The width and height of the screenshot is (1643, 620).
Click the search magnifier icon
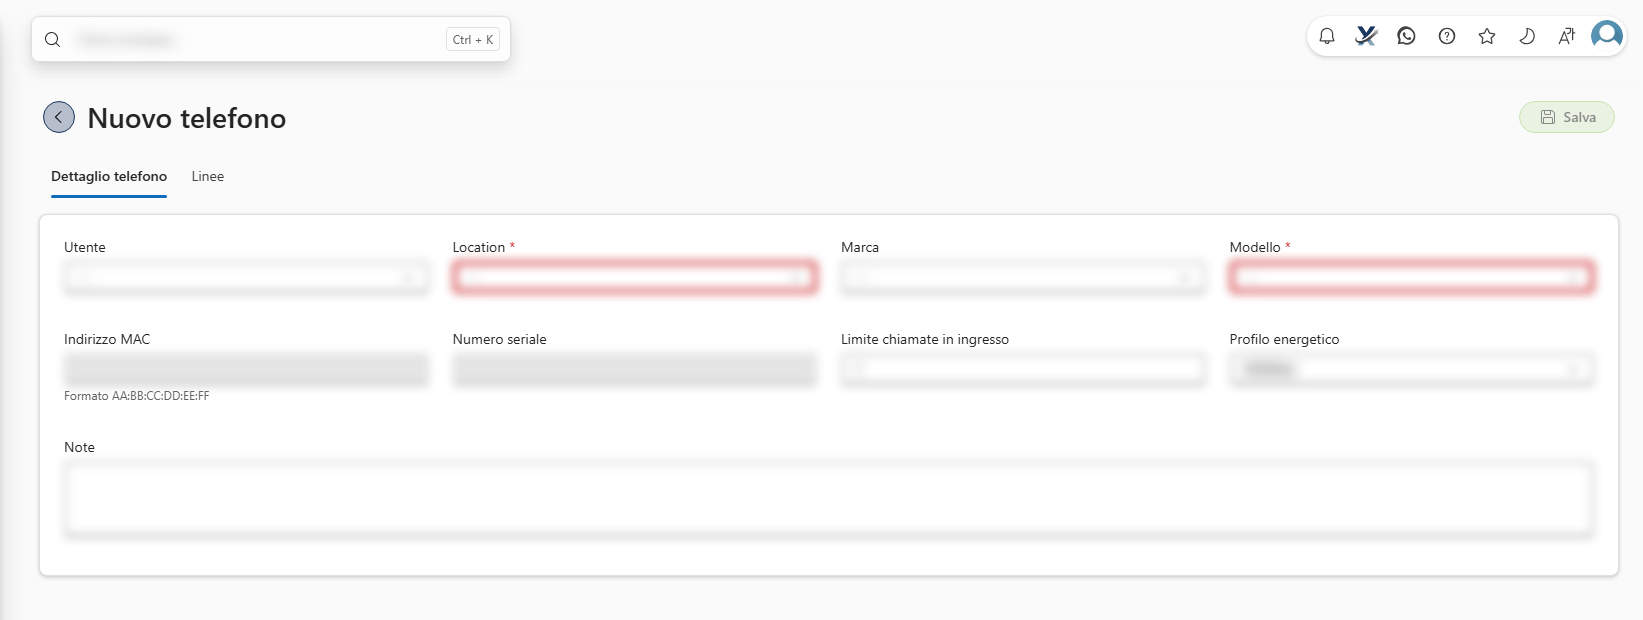tap(53, 40)
